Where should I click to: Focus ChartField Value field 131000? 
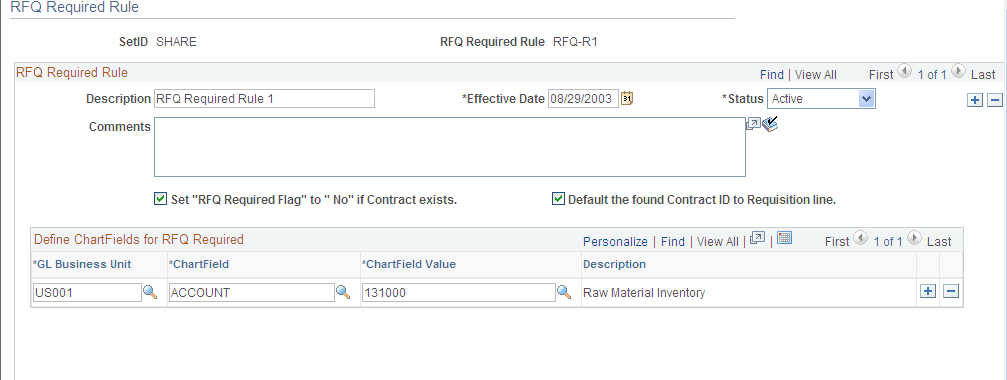click(x=459, y=293)
